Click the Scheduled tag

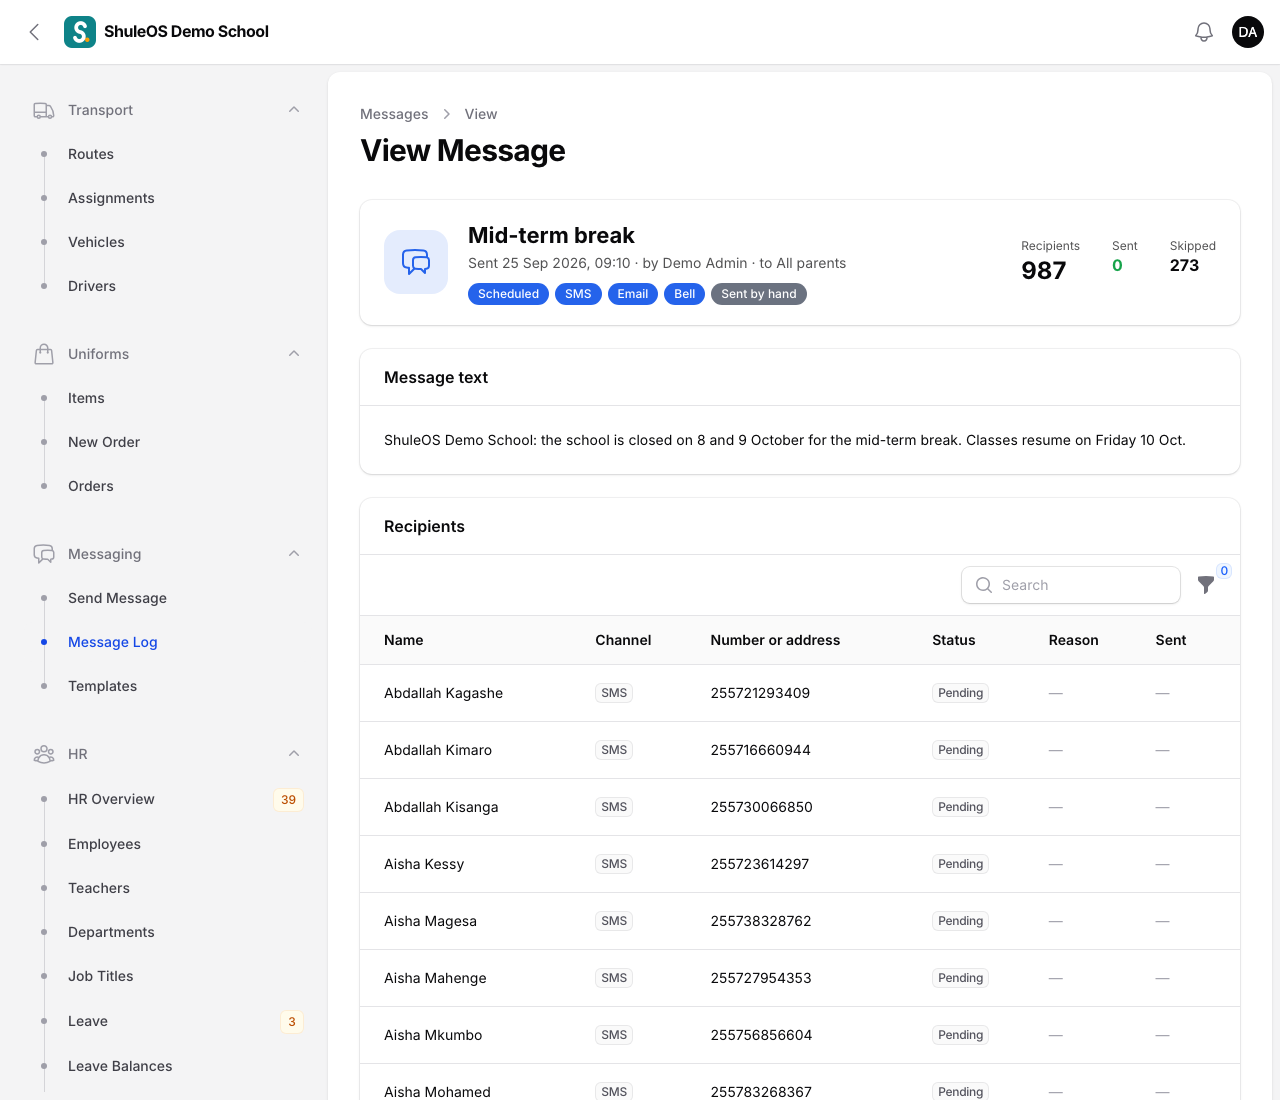pos(508,294)
